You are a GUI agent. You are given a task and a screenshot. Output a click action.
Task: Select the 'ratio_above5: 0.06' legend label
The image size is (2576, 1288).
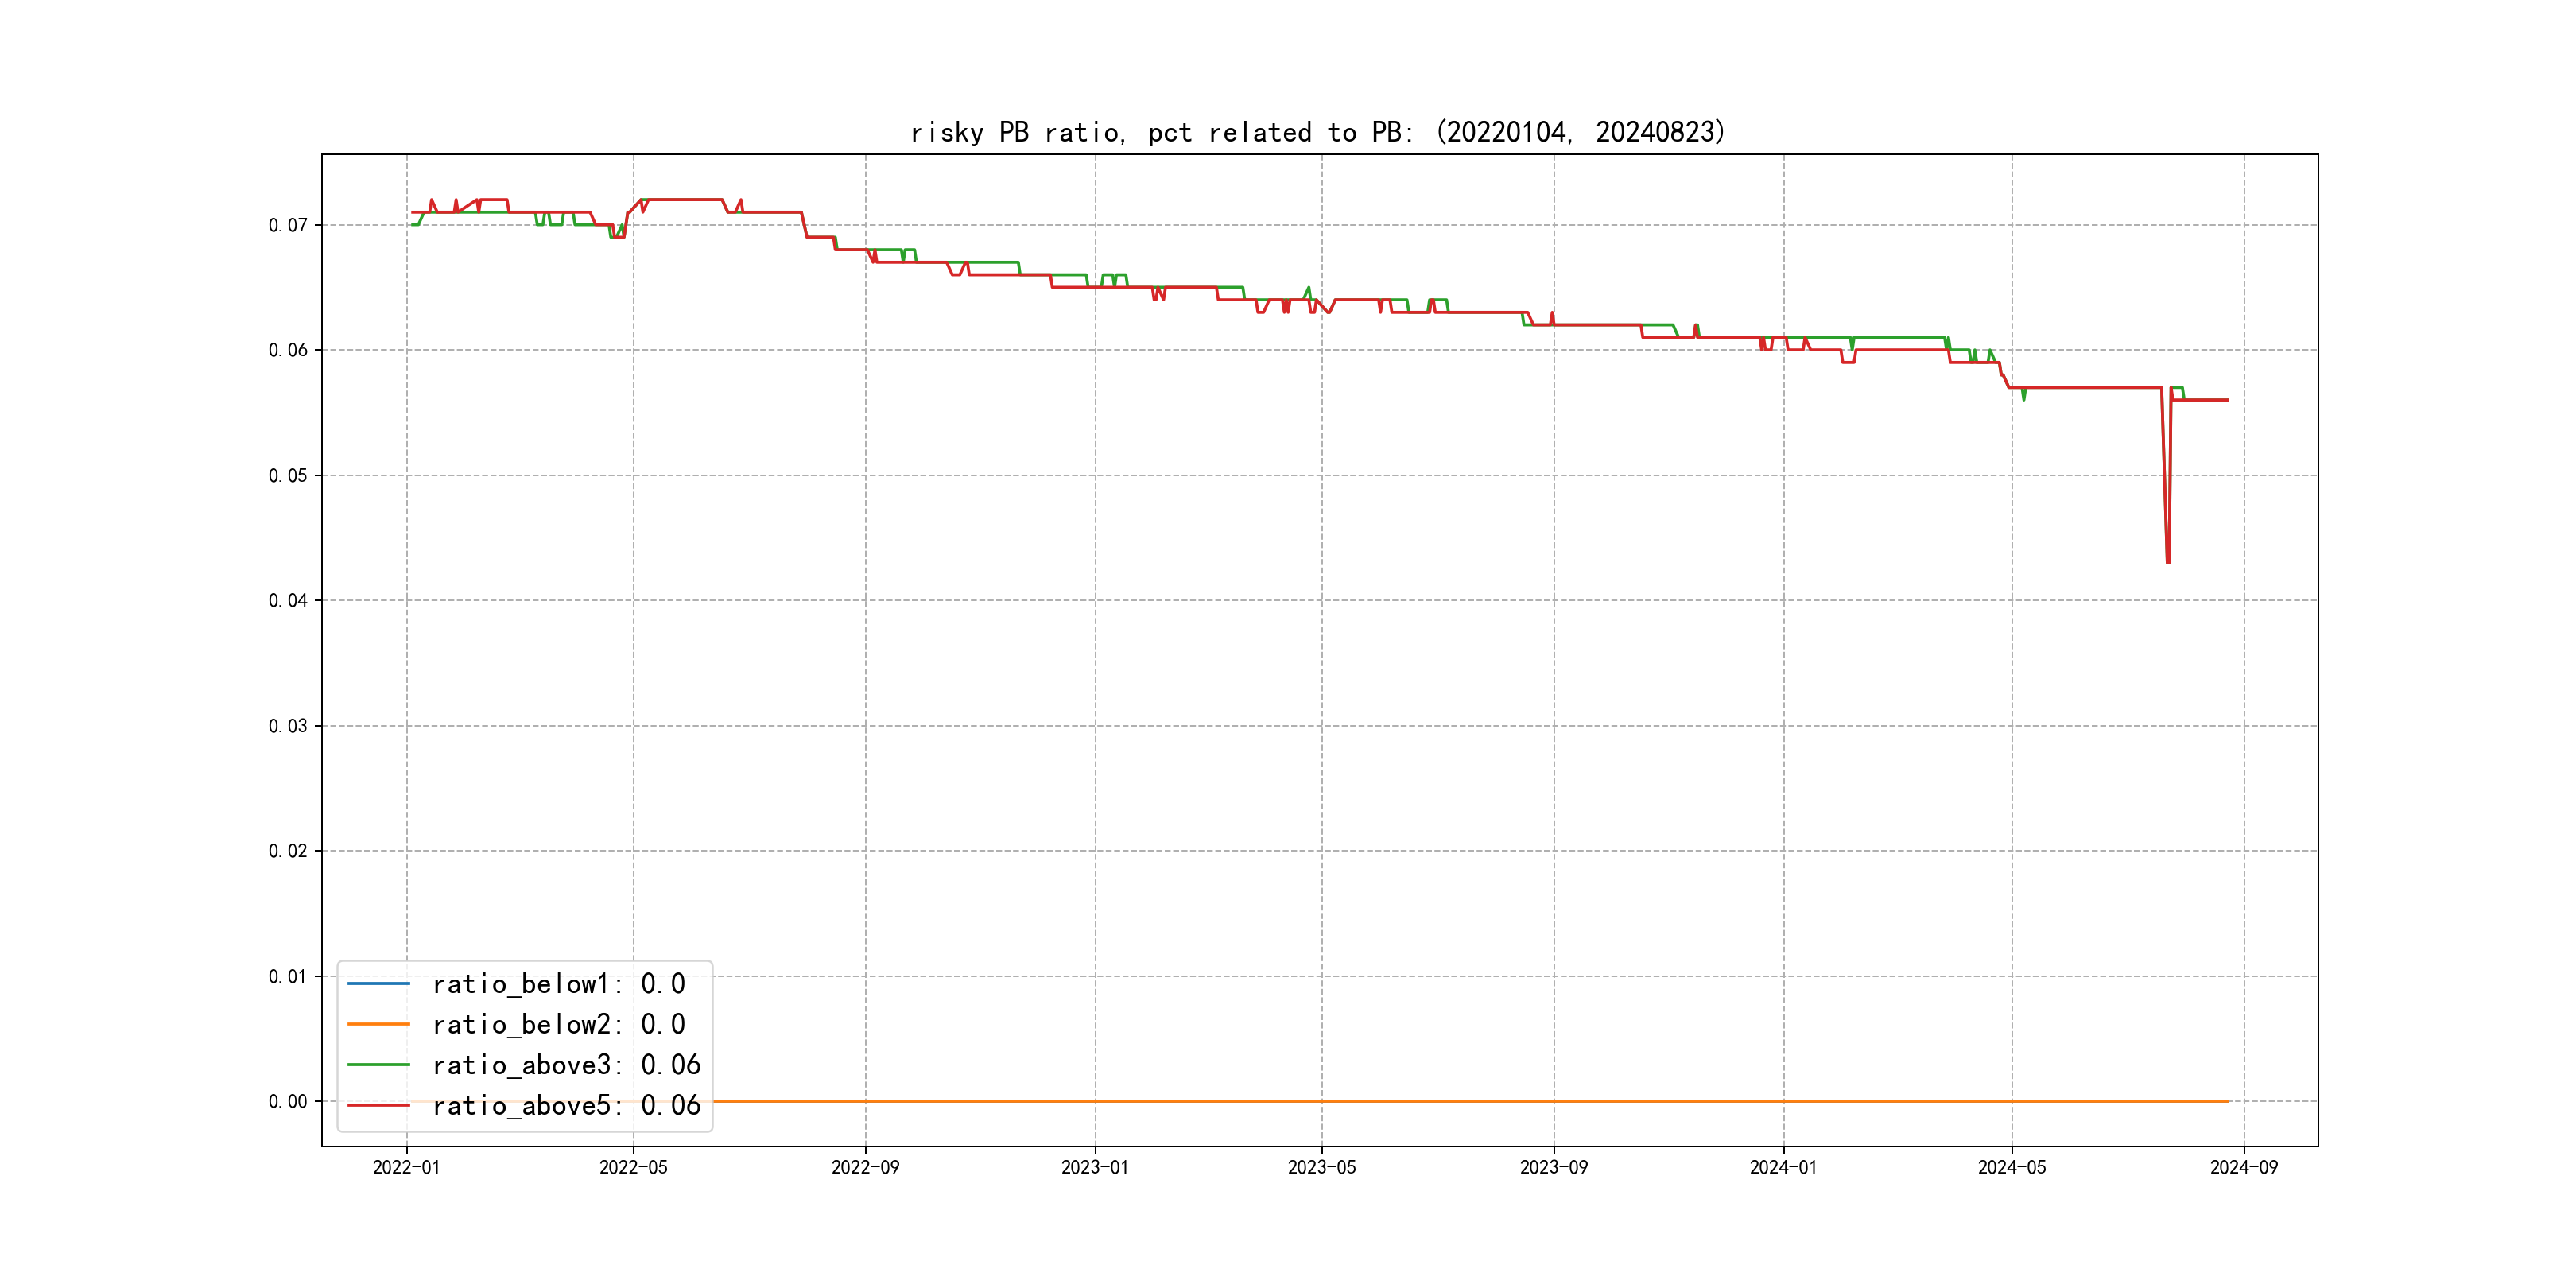566,1105
